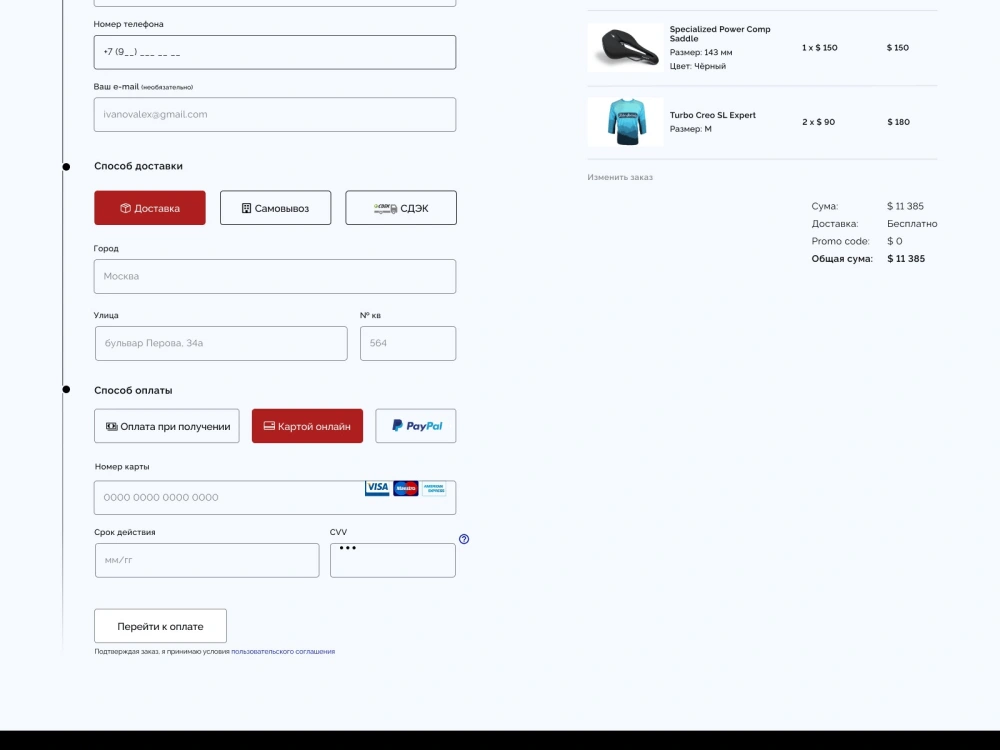Focus the Срок действия expiry field
This screenshot has height=750, width=1000.
207,560
